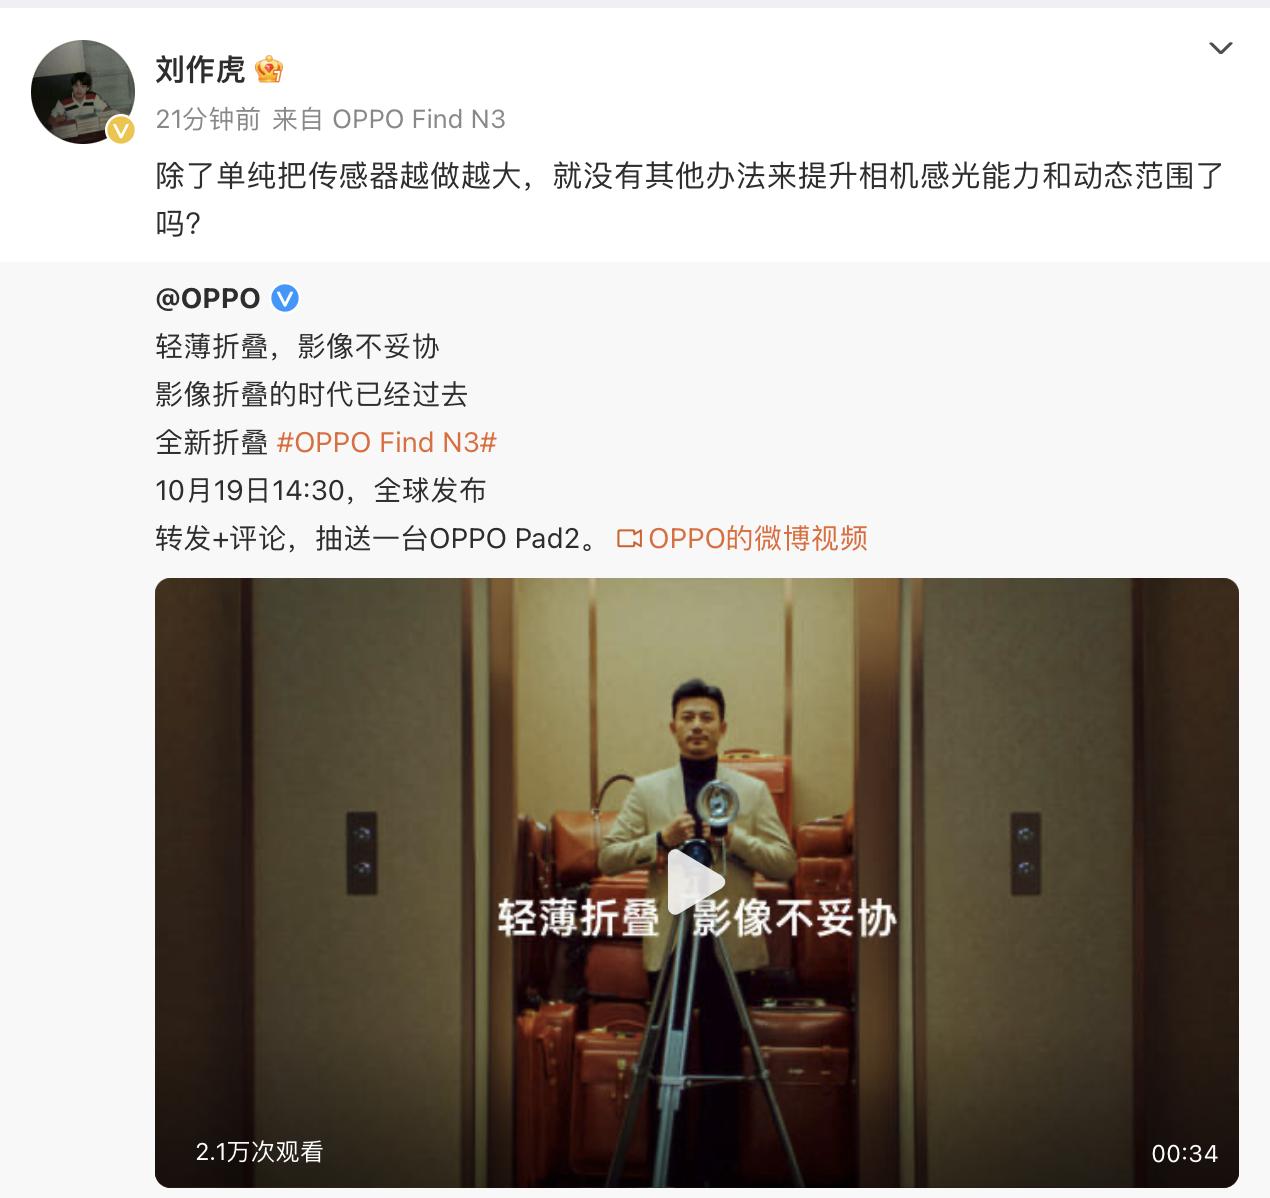Click 刘作虎's post text about sensor size
This screenshot has width=1270, height=1198.
click(689, 199)
